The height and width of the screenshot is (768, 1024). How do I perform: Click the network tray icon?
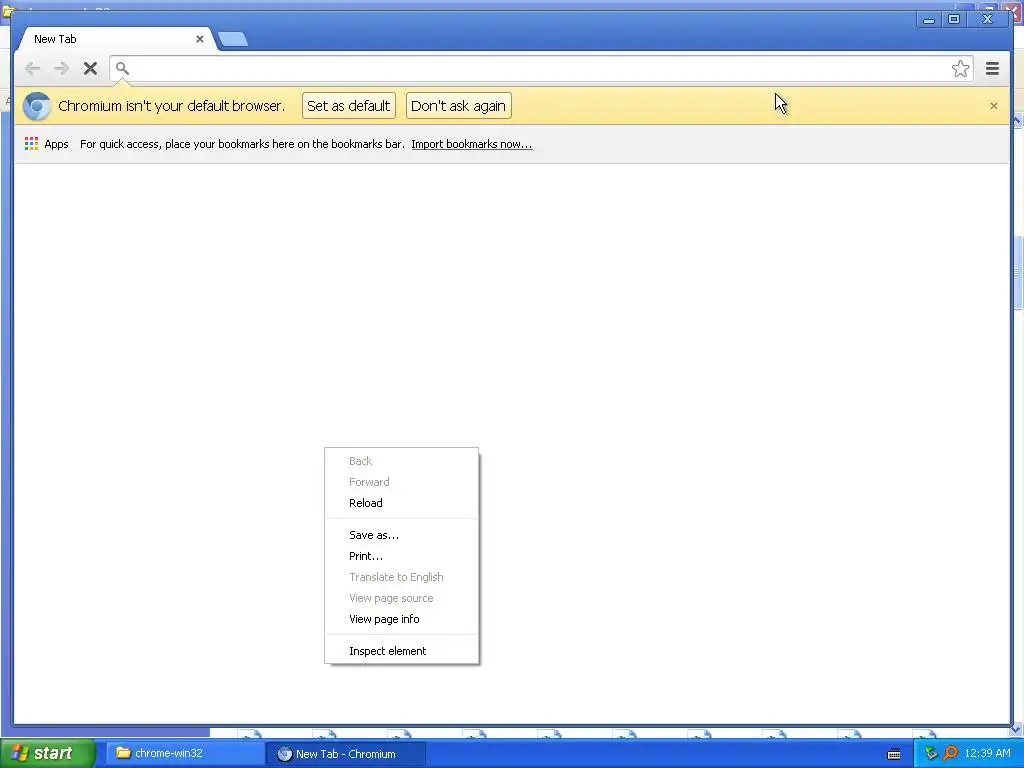[931, 754]
